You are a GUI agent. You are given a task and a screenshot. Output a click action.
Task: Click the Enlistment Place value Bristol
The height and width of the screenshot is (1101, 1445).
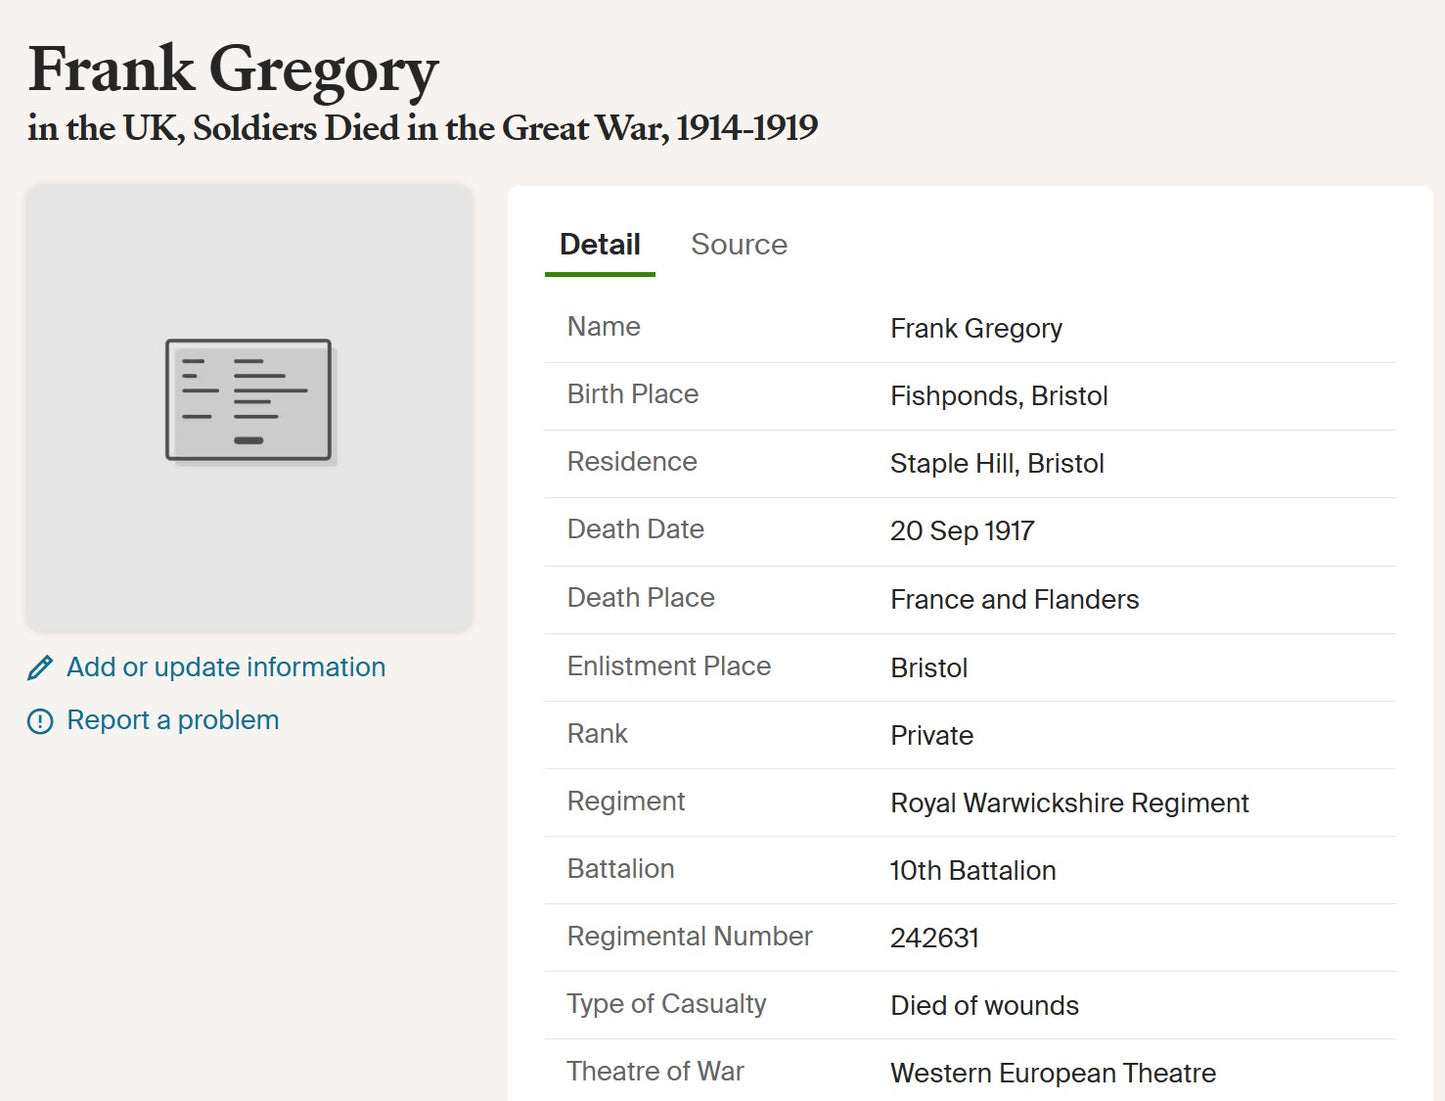pyautogui.click(x=929, y=668)
